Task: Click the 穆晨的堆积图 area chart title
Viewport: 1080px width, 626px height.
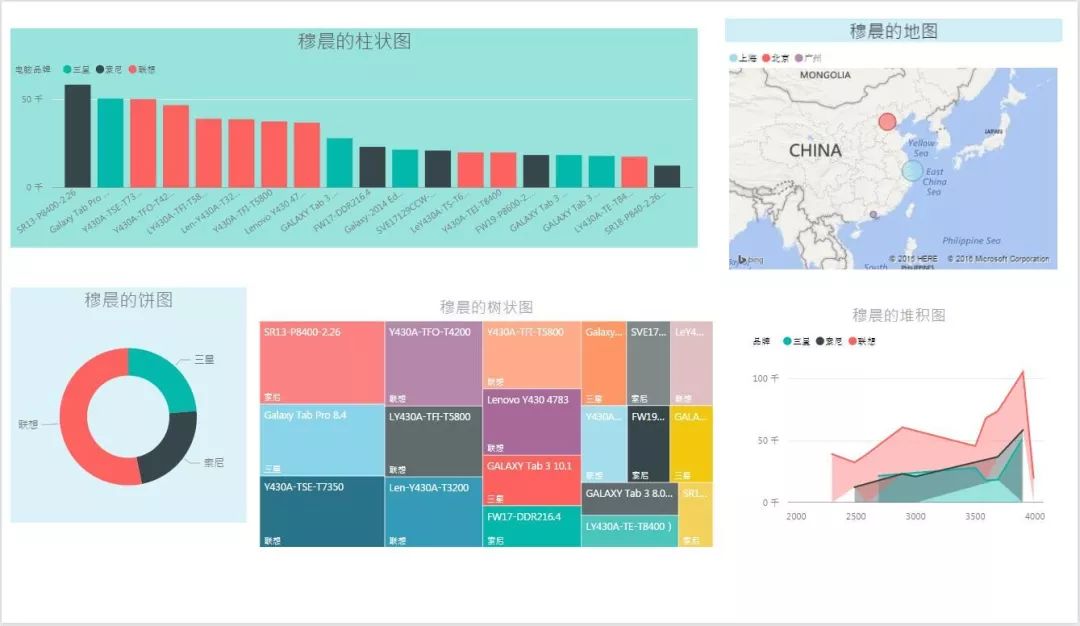Action: click(898, 315)
